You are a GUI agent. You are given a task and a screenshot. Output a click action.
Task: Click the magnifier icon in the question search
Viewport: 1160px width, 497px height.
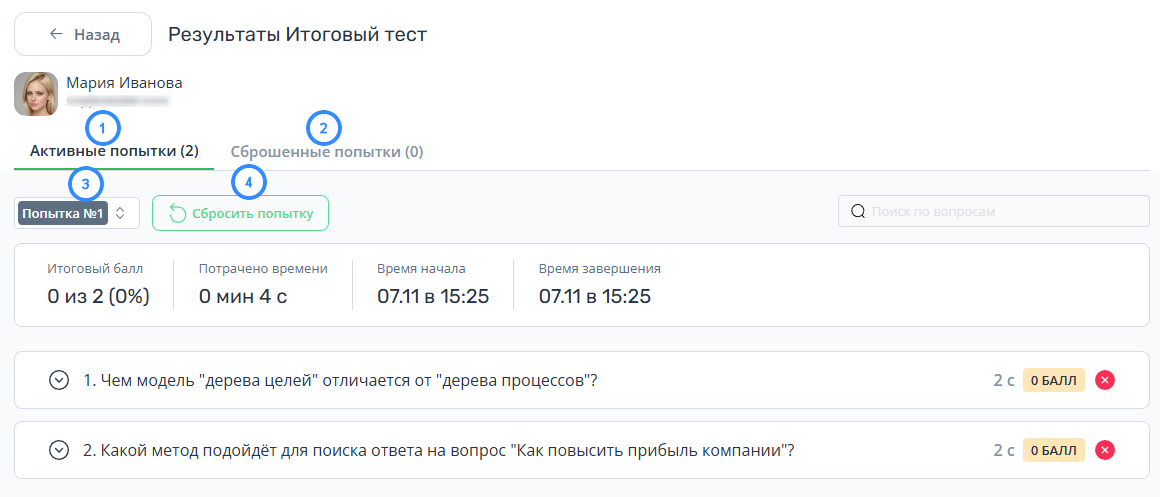pyautogui.click(x=858, y=212)
